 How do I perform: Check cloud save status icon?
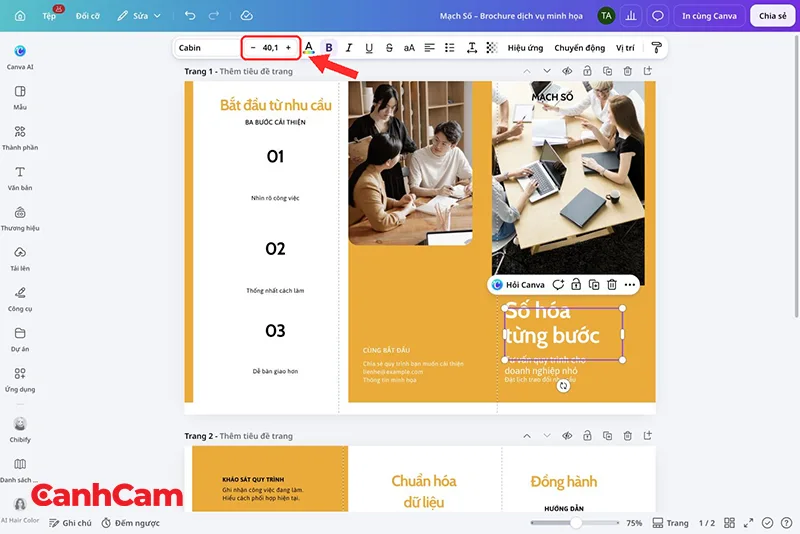[246, 16]
